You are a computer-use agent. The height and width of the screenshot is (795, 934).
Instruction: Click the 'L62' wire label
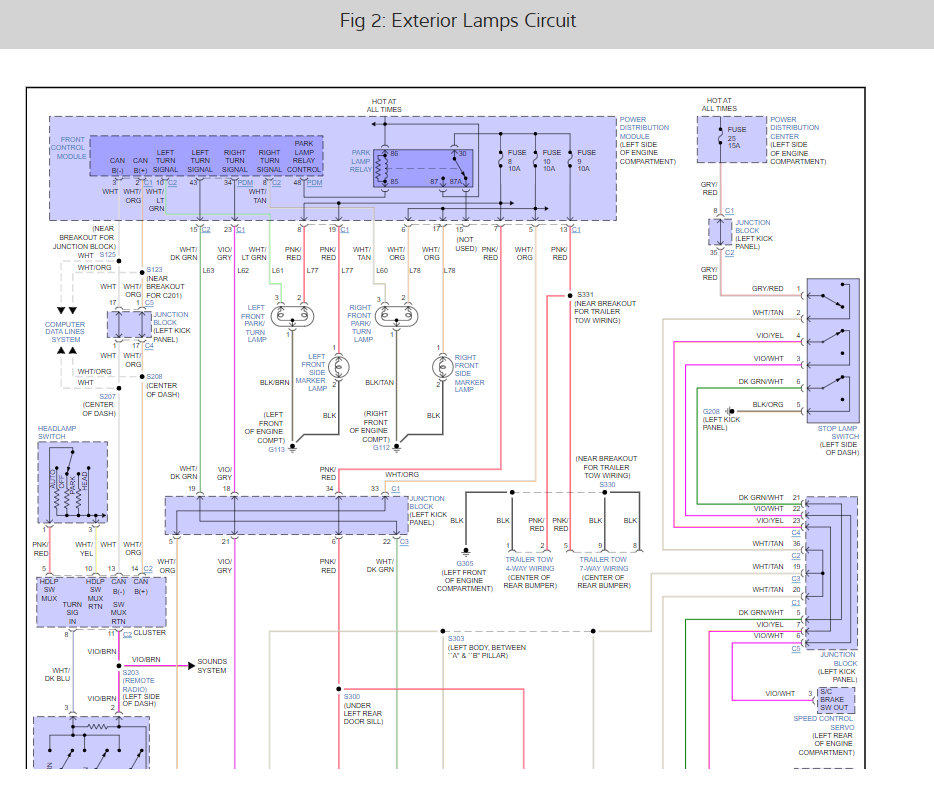[243, 270]
